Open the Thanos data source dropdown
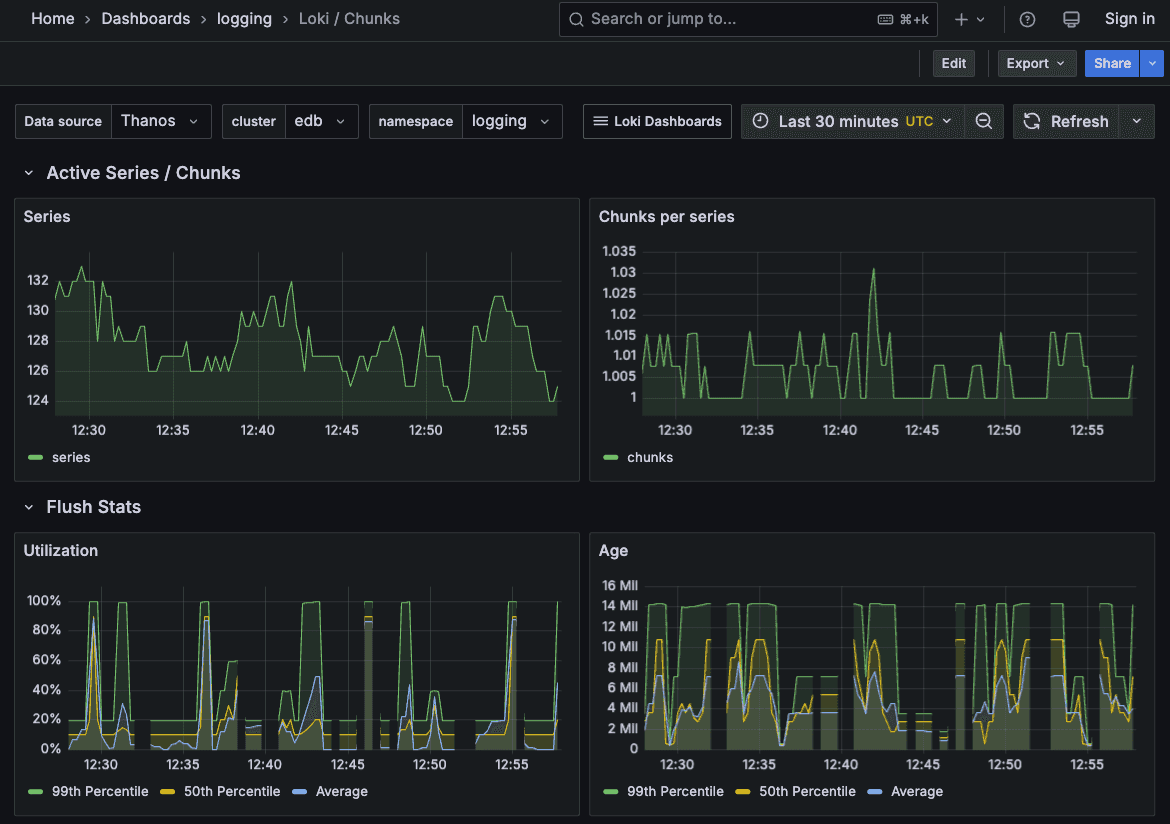 point(161,121)
